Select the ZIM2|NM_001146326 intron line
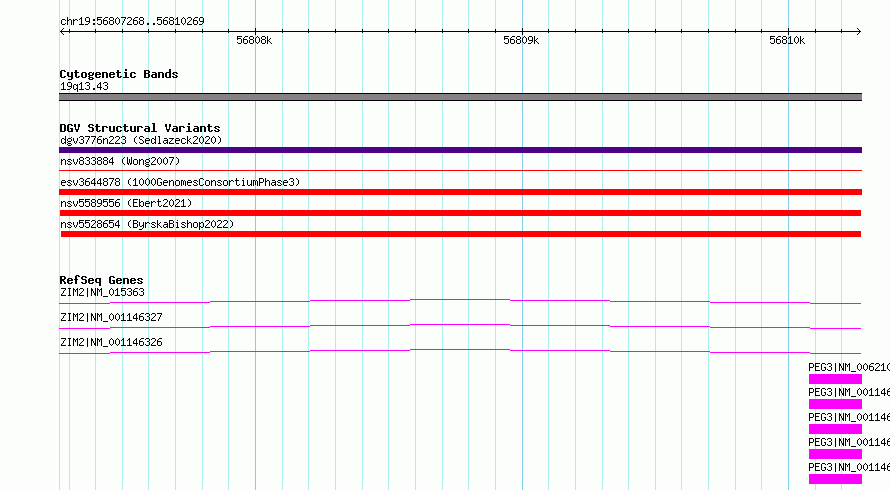Image resolution: width=890 pixels, height=490 pixels. coord(460,351)
